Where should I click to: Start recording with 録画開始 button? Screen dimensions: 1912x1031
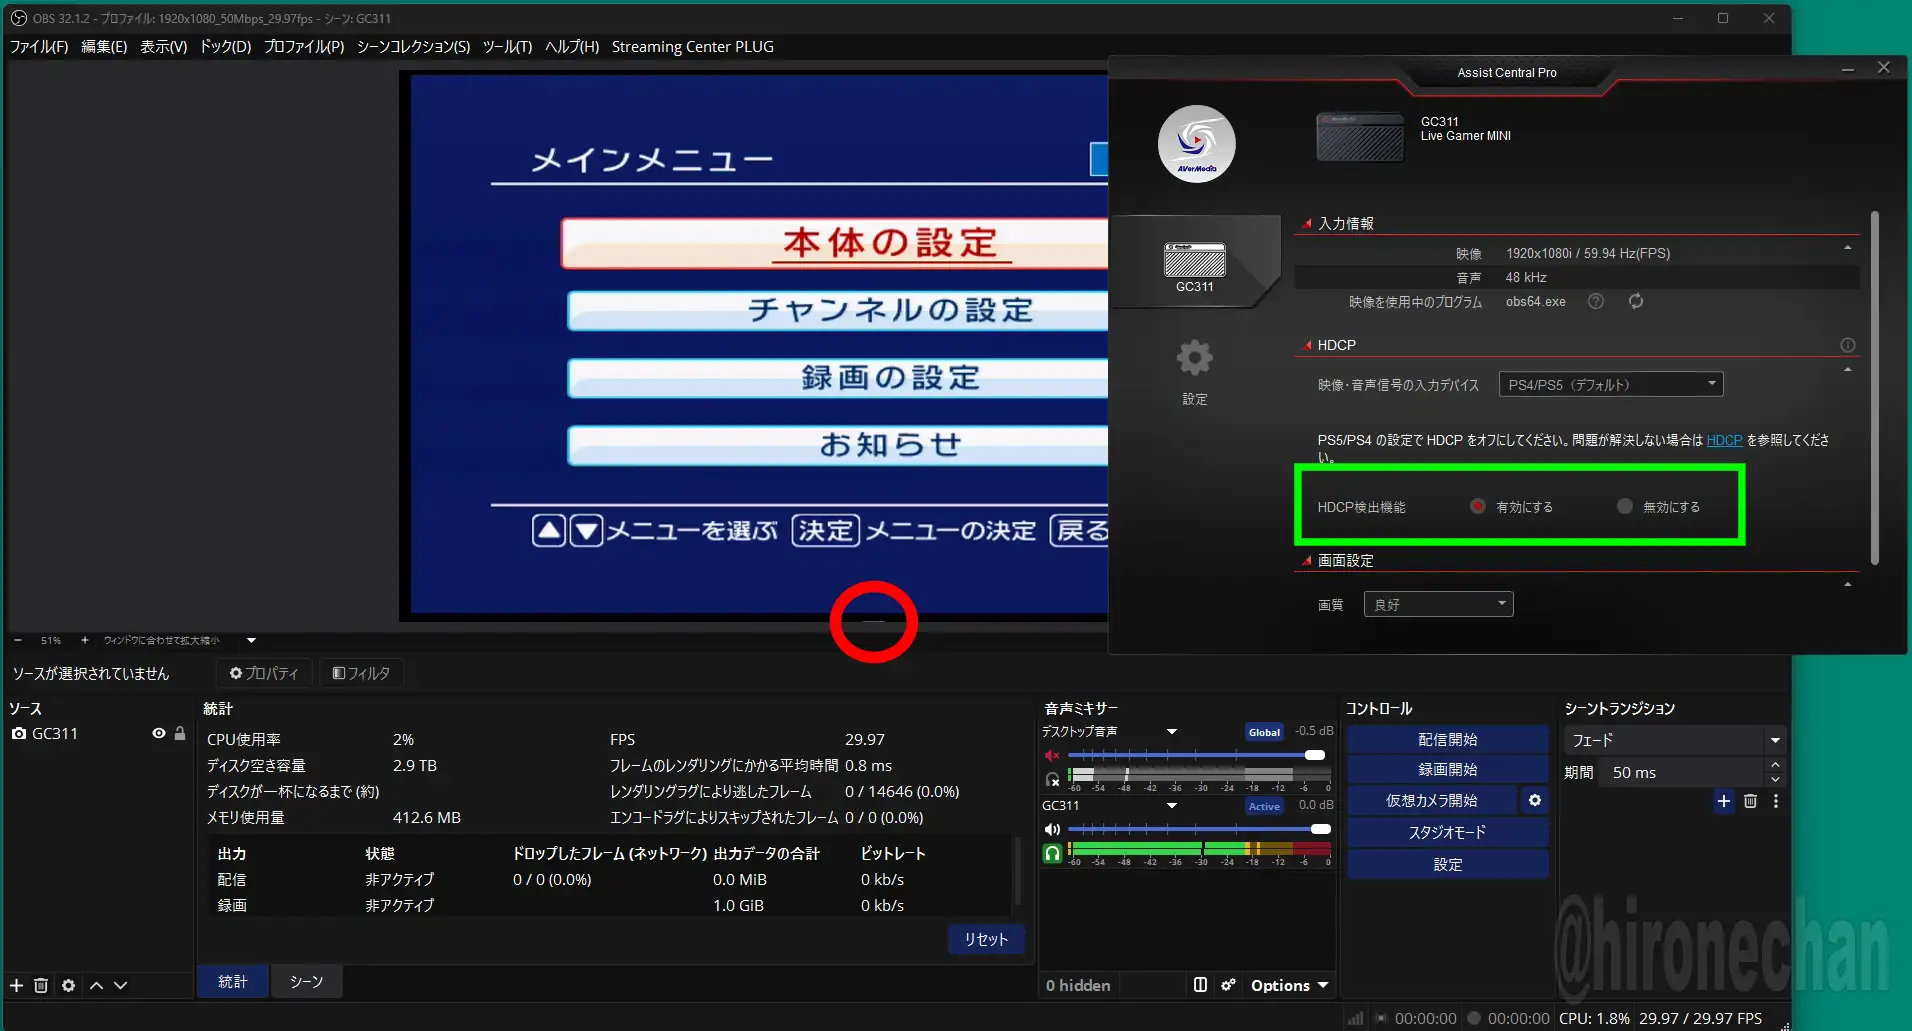click(x=1447, y=769)
